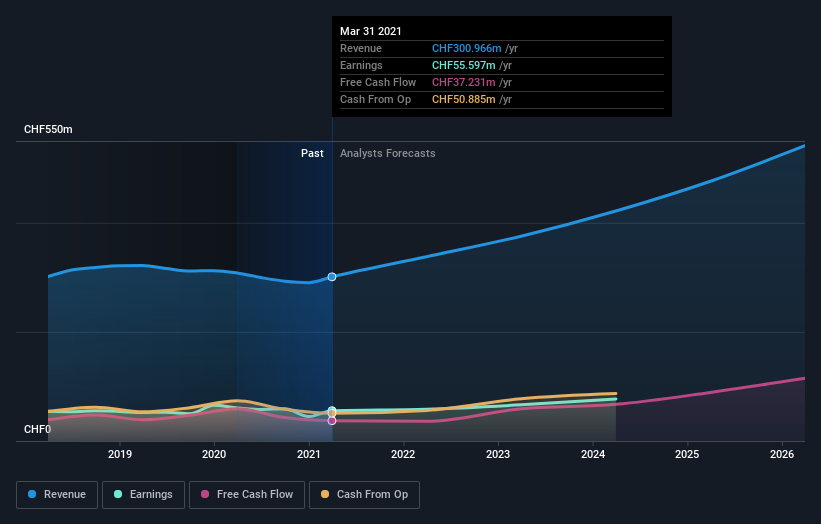The image size is (821, 524).
Task: Click the 2022 x-axis label
Action: point(403,454)
